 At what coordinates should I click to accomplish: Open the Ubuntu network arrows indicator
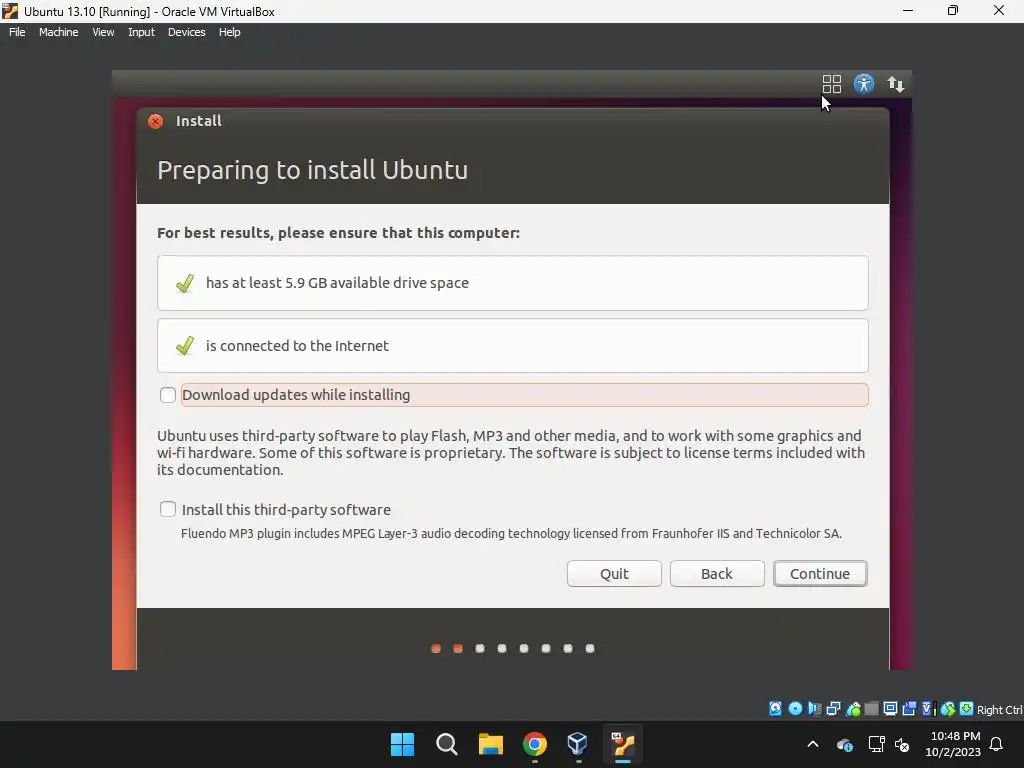click(895, 84)
